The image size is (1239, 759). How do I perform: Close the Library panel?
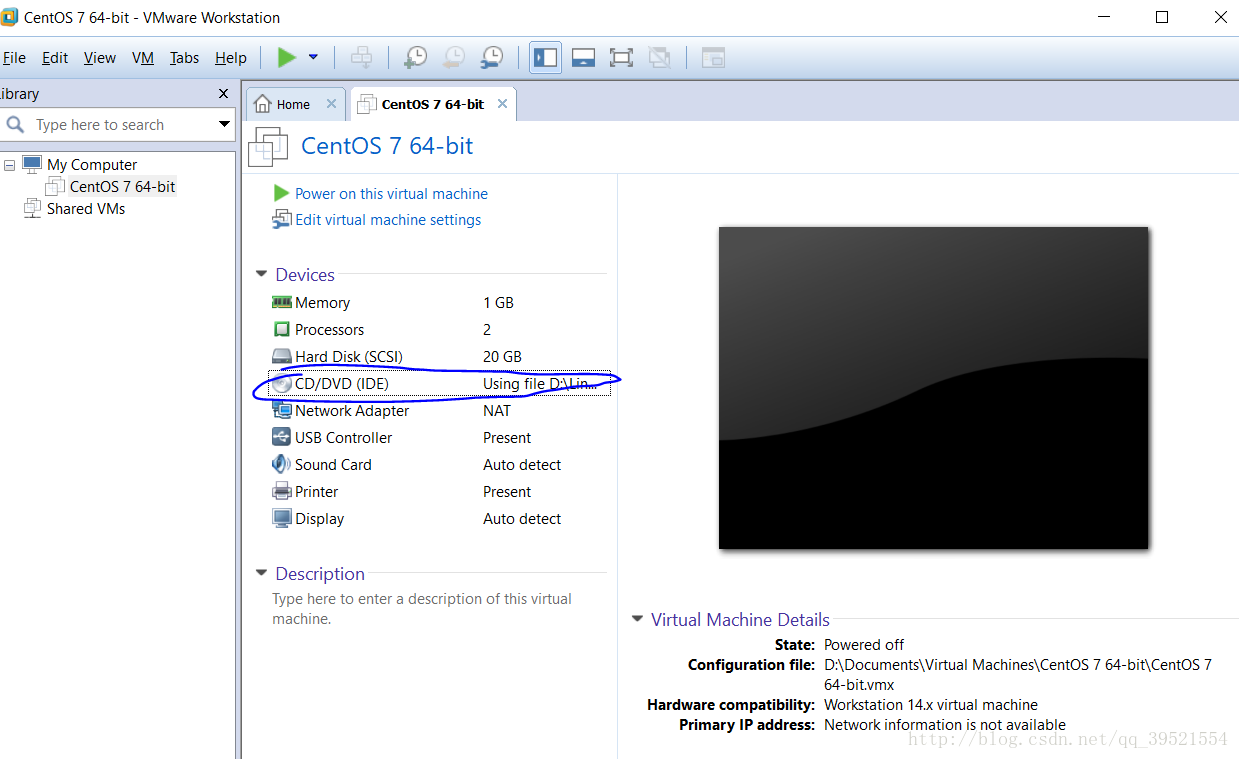pos(224,93)
